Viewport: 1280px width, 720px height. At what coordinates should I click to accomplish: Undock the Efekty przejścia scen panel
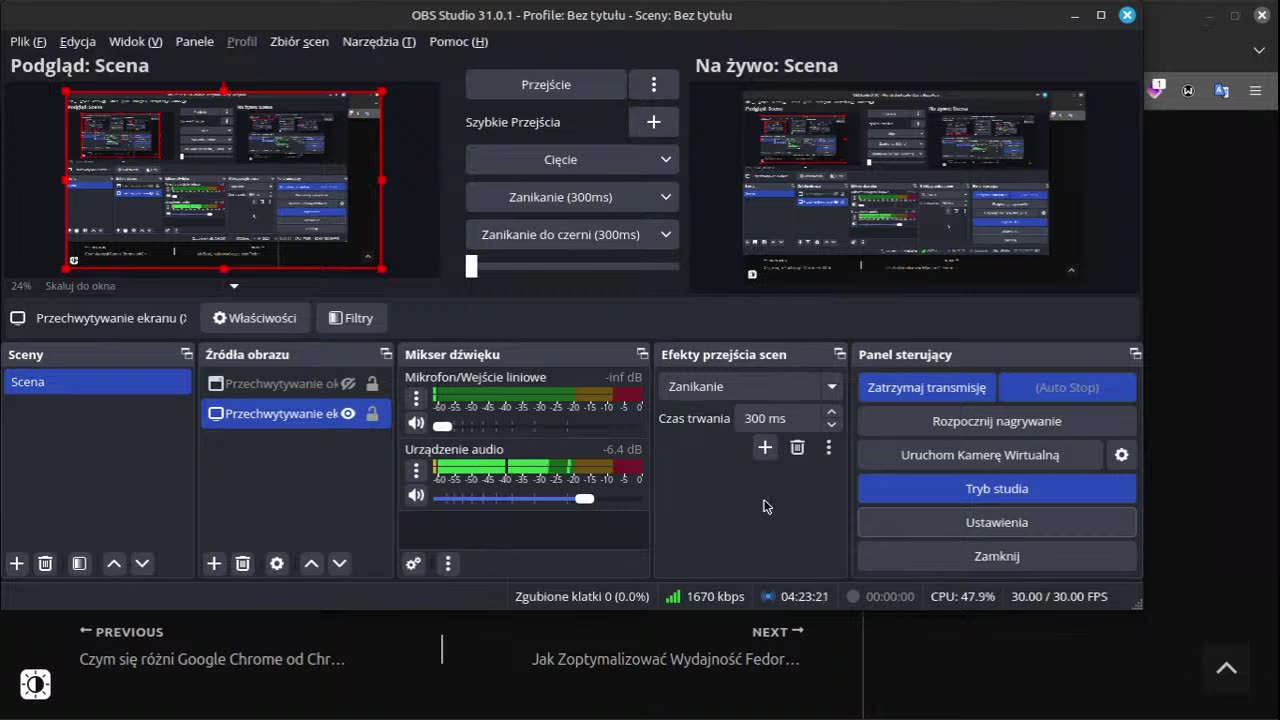(x=840, y=354)
